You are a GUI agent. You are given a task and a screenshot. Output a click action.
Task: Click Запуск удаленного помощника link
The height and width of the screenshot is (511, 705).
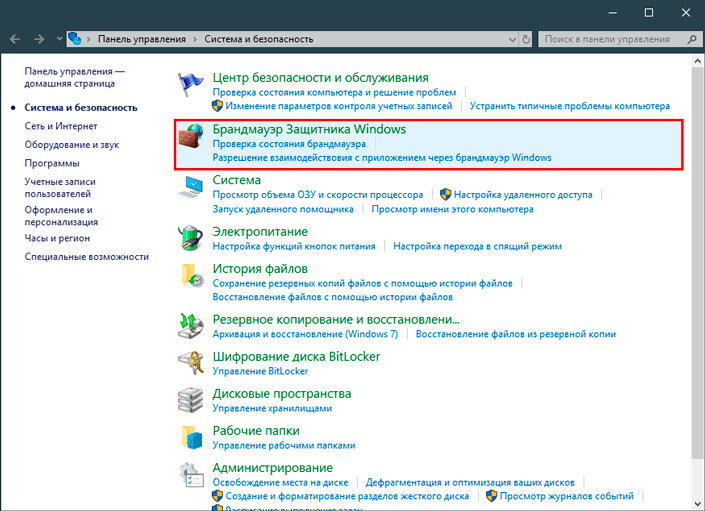pos(283,209)
